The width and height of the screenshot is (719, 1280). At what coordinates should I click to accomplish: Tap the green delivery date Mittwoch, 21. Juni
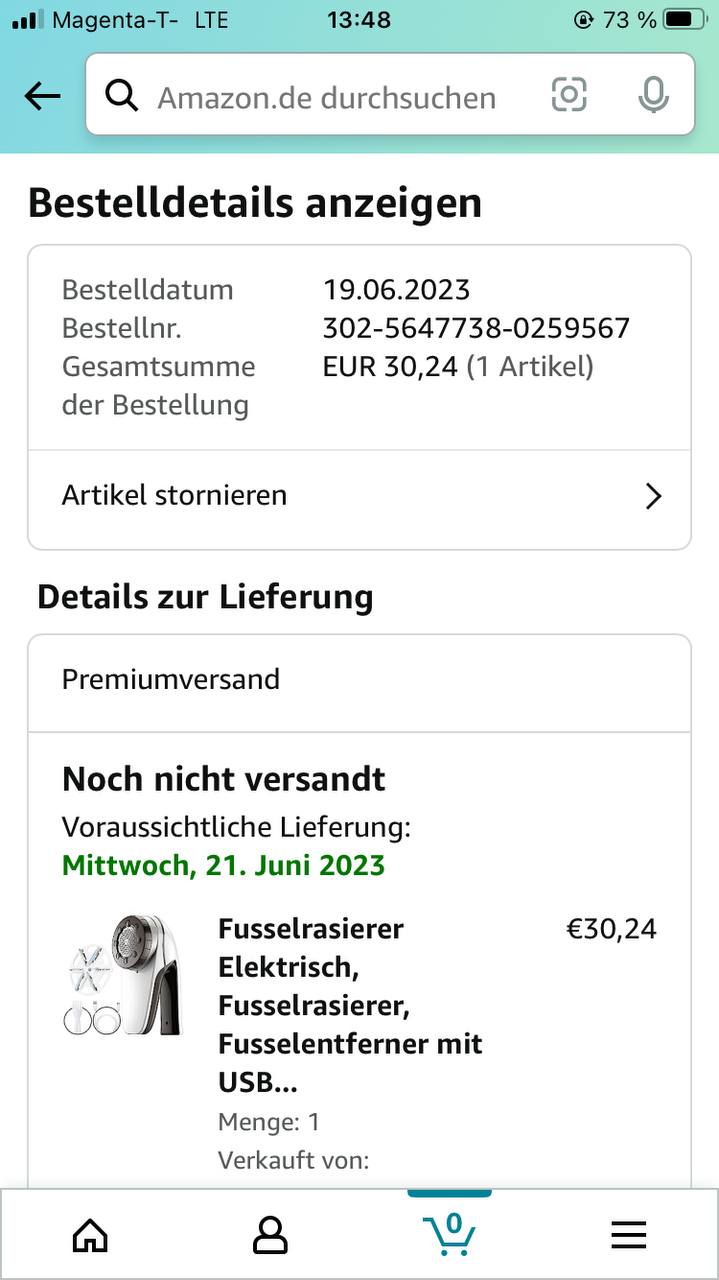pyautogui.click(x=223, y=865)
